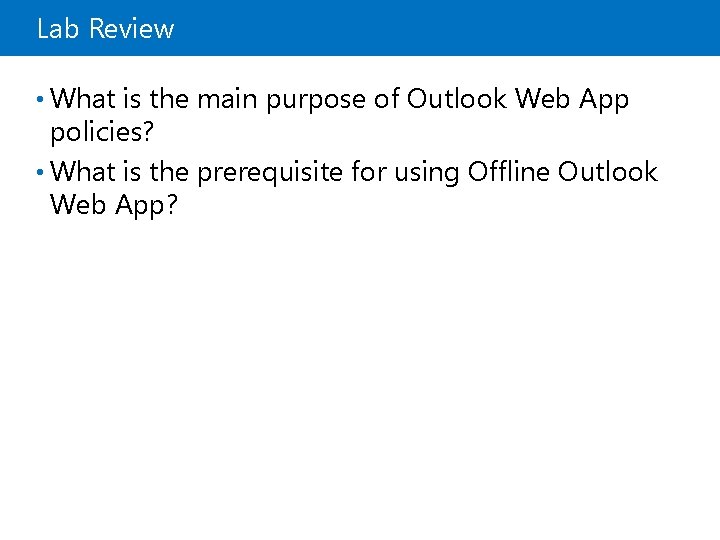The width and height of the screenshot is (720, 540).
Task: Click the 'Lab Review' slide title
Action: pos(105,28)
